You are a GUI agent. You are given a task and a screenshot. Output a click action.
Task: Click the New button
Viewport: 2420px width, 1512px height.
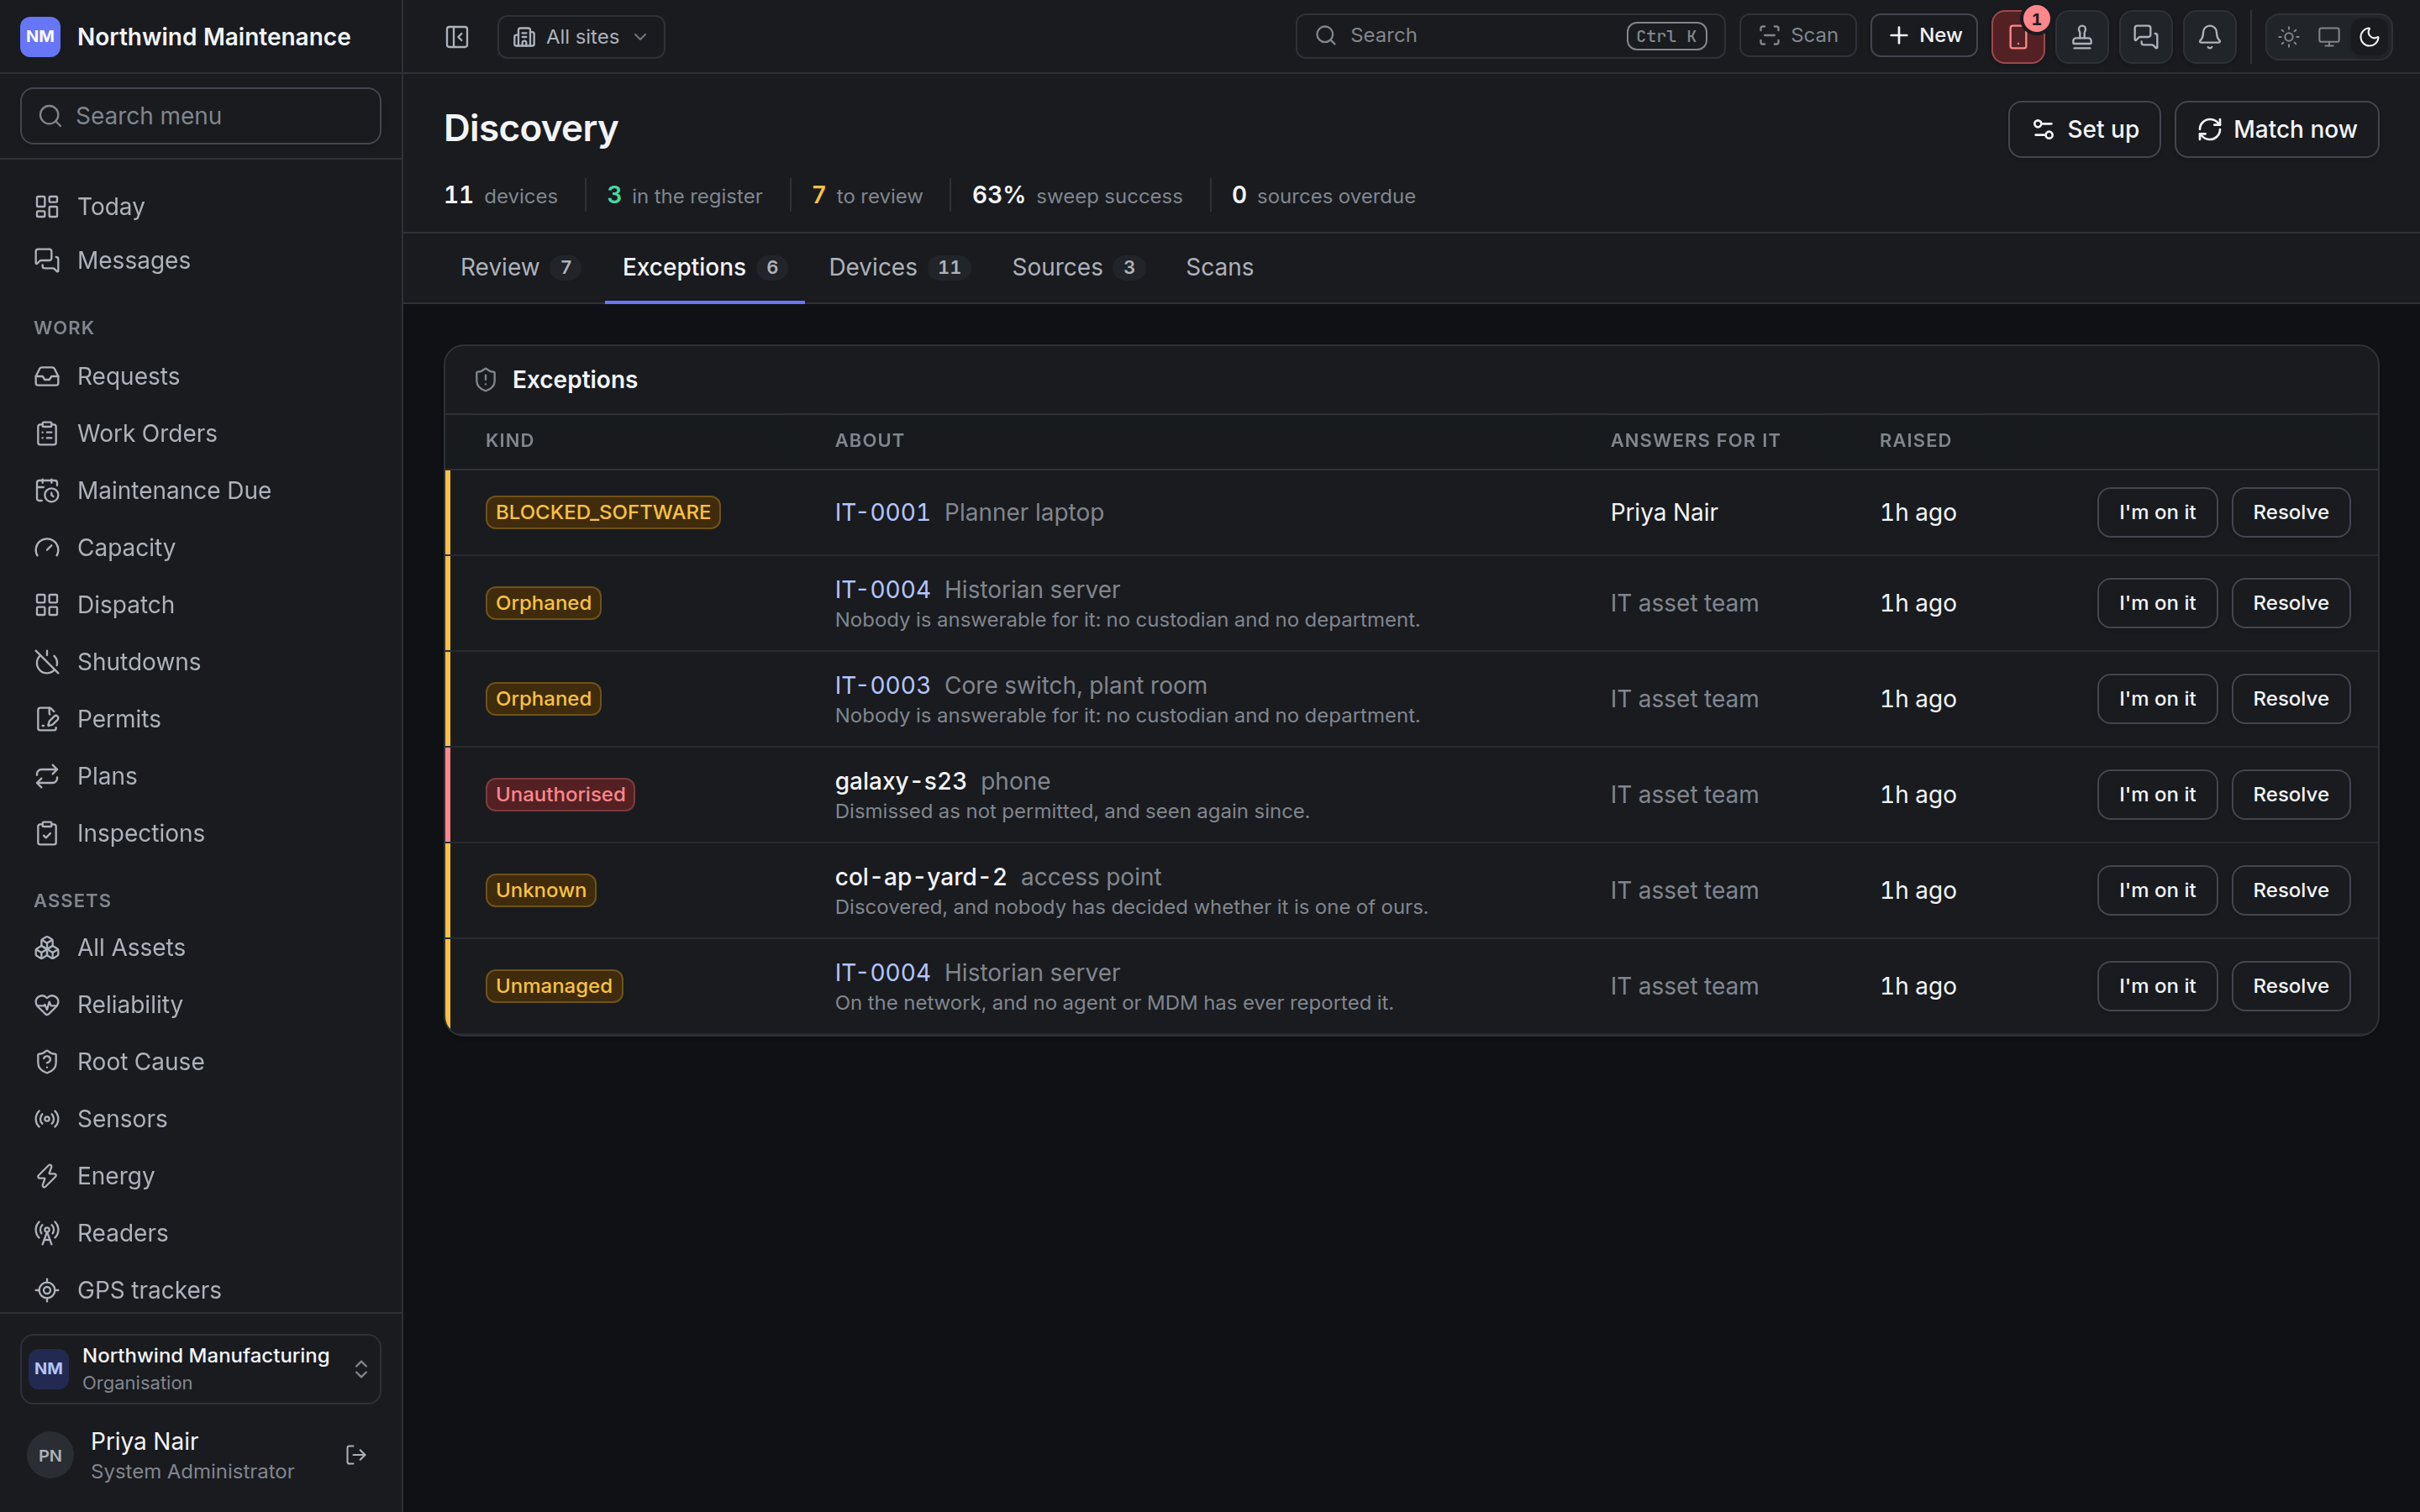click(x=1923, y=35)
